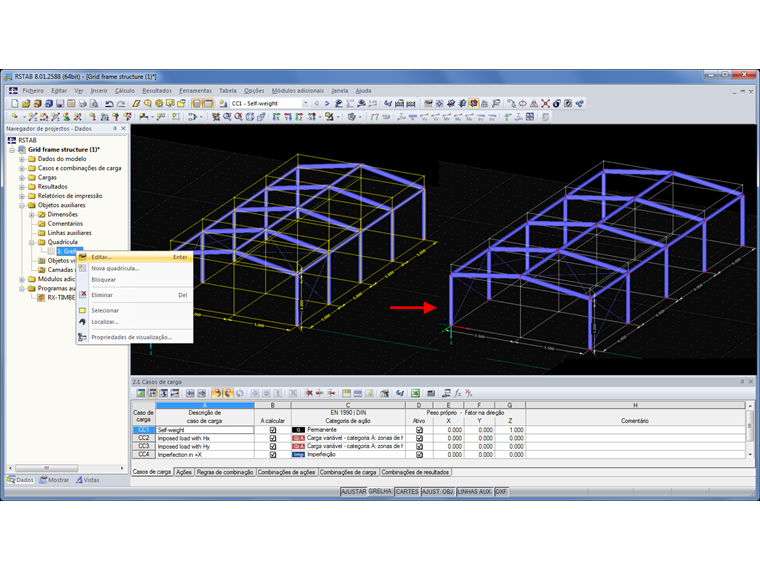Click the New file icon
This screenshot has width=760, height=570.
pos(15,103)
